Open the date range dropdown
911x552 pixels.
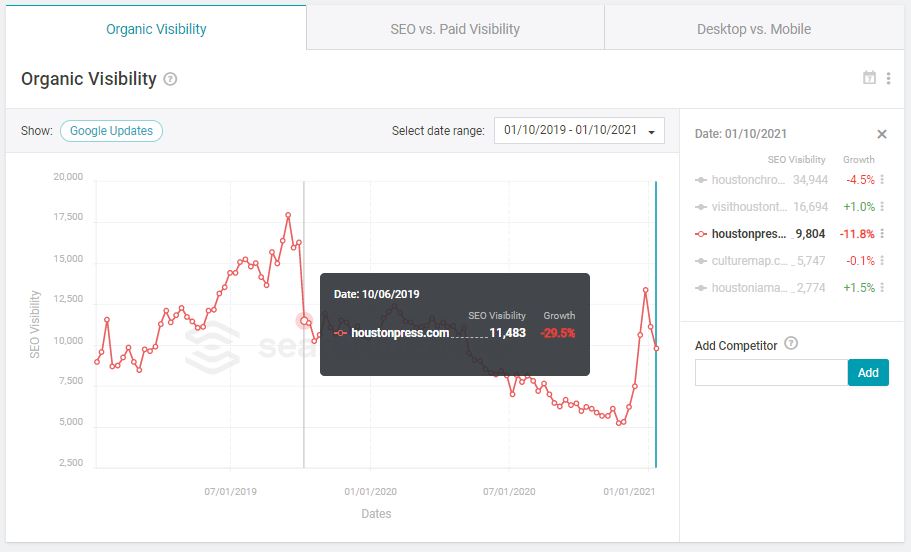tap(579, 131)
